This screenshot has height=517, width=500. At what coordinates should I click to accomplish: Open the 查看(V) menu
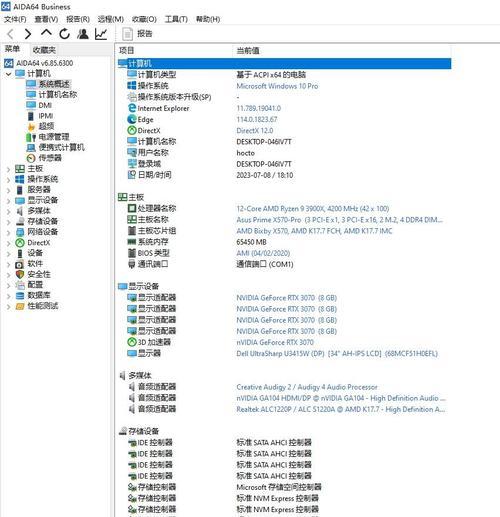(x=46, y=19)
